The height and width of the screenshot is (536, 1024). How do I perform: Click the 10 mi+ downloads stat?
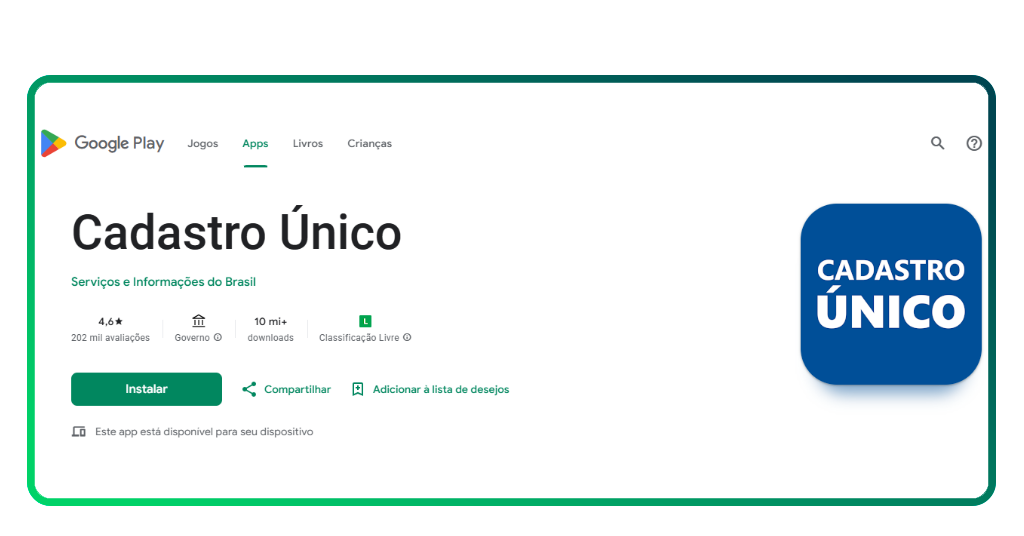click(x=270, y=321)
